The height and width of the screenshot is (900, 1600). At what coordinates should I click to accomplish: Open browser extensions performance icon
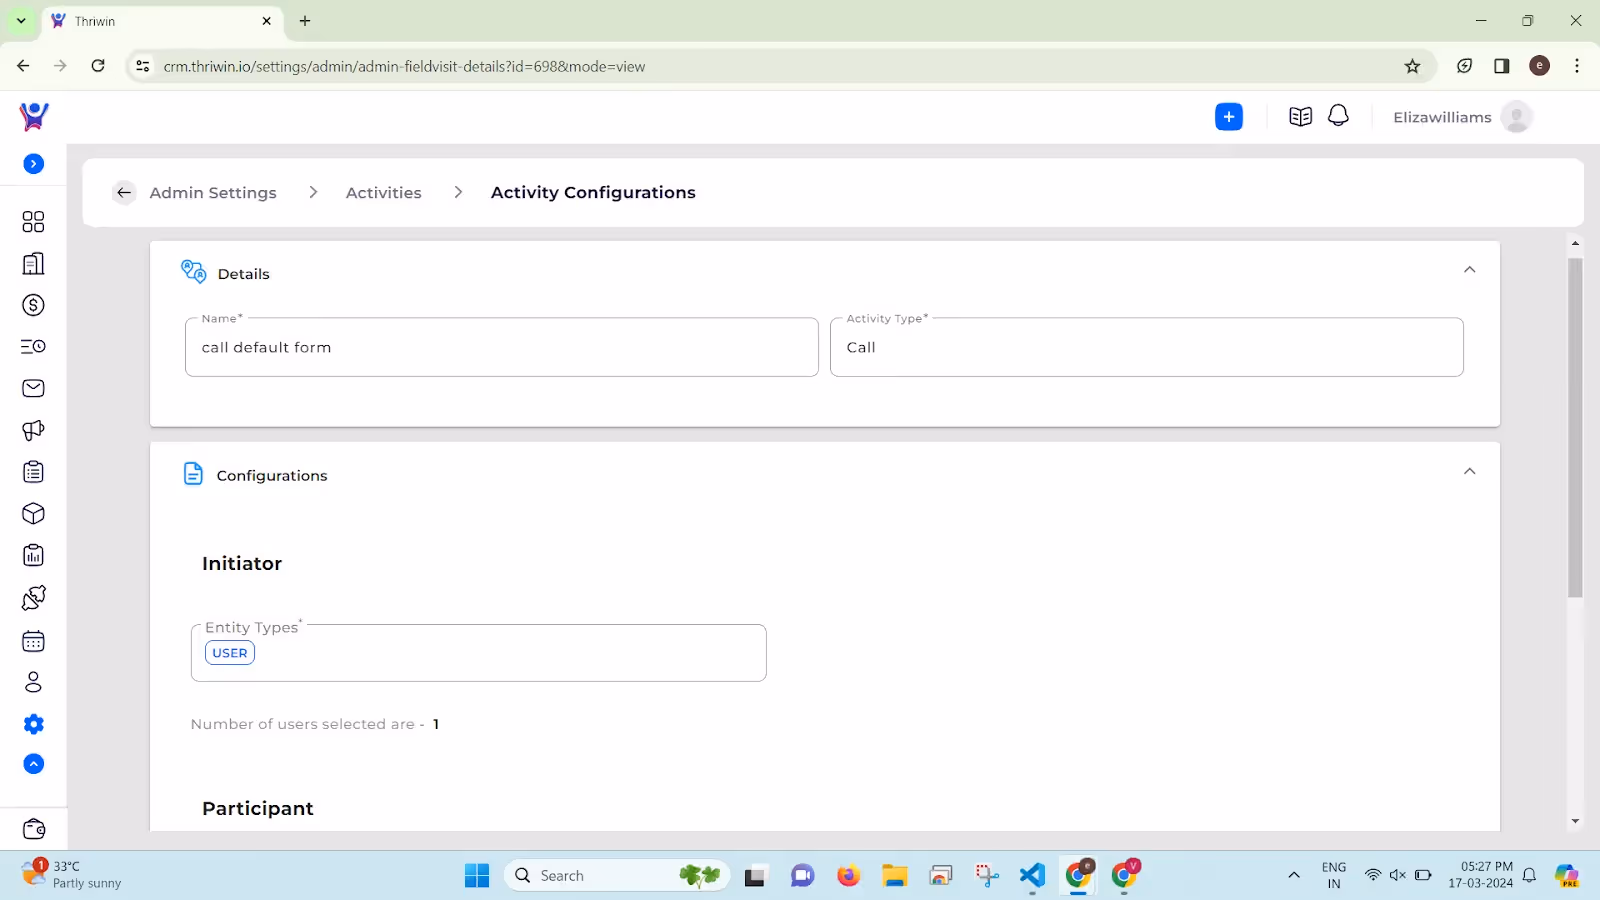point(1464,66)
